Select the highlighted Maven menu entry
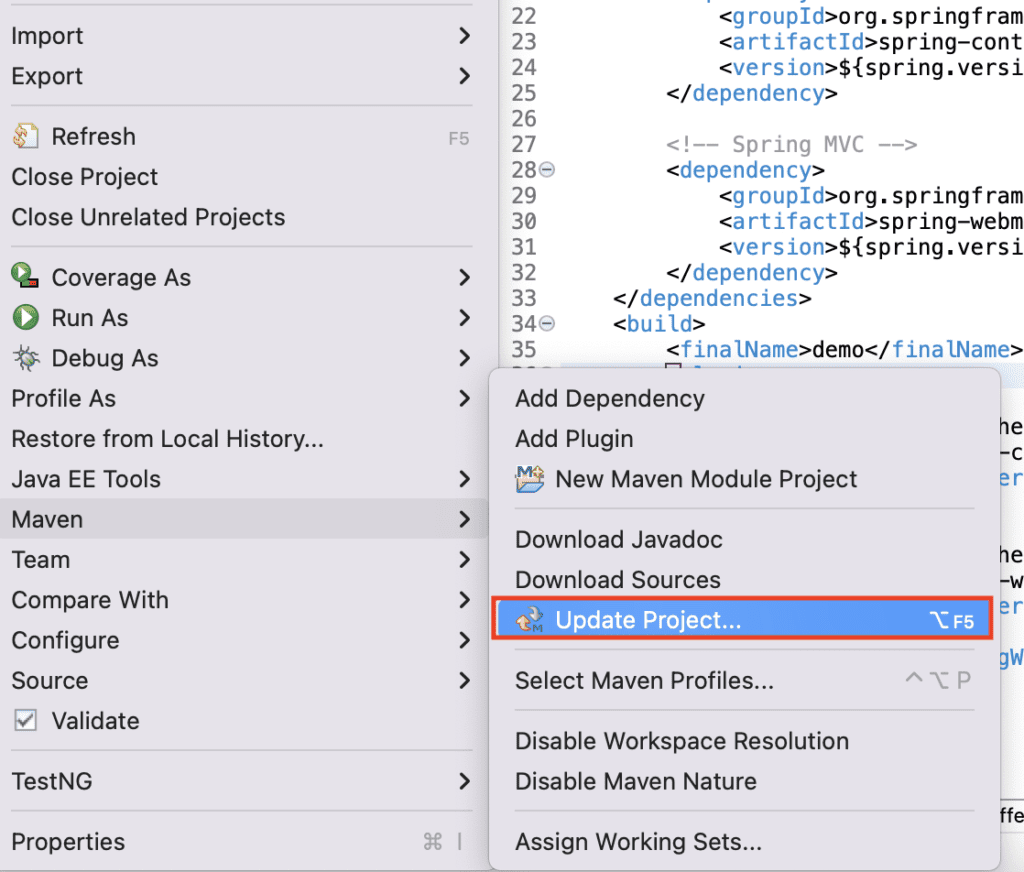The width and height of the screenshot is (1024, 872). (242, 519)
